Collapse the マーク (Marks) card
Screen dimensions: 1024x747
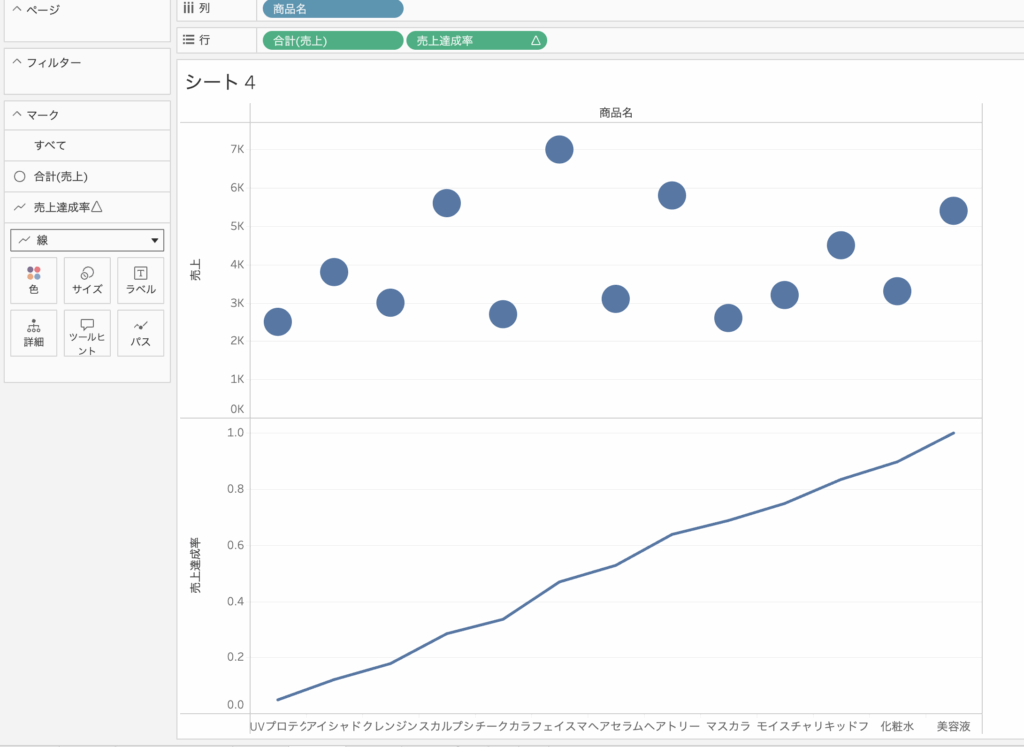coord(16,115)
